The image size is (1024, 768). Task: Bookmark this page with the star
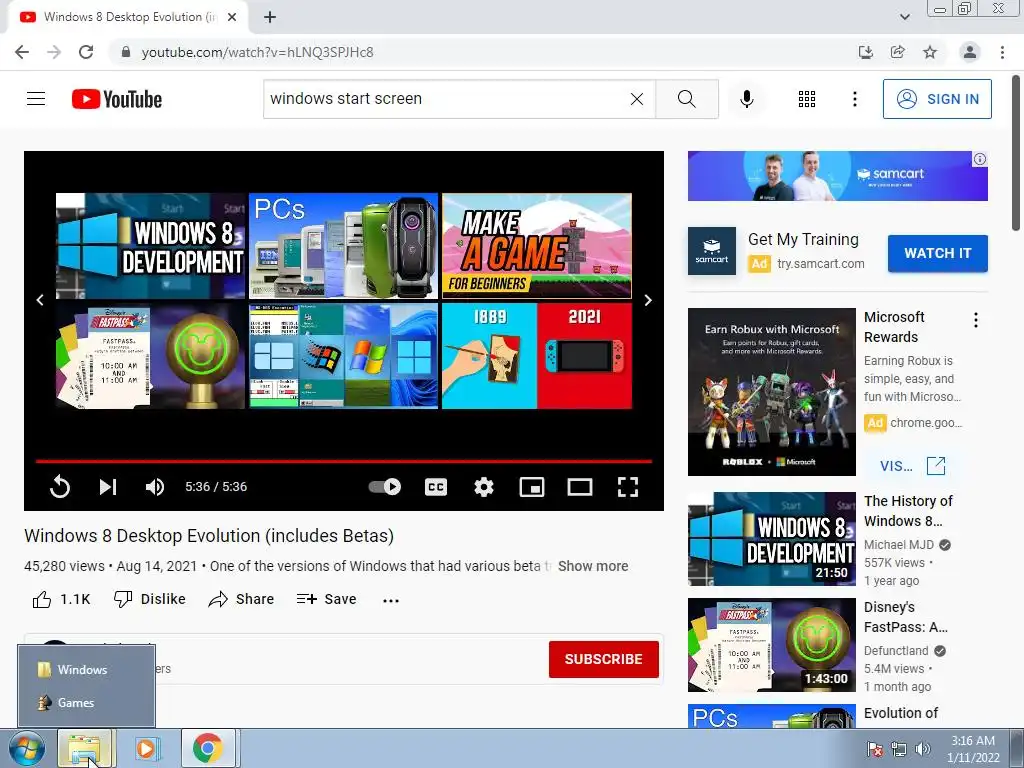pyautogui.click(x=930, y=52)
